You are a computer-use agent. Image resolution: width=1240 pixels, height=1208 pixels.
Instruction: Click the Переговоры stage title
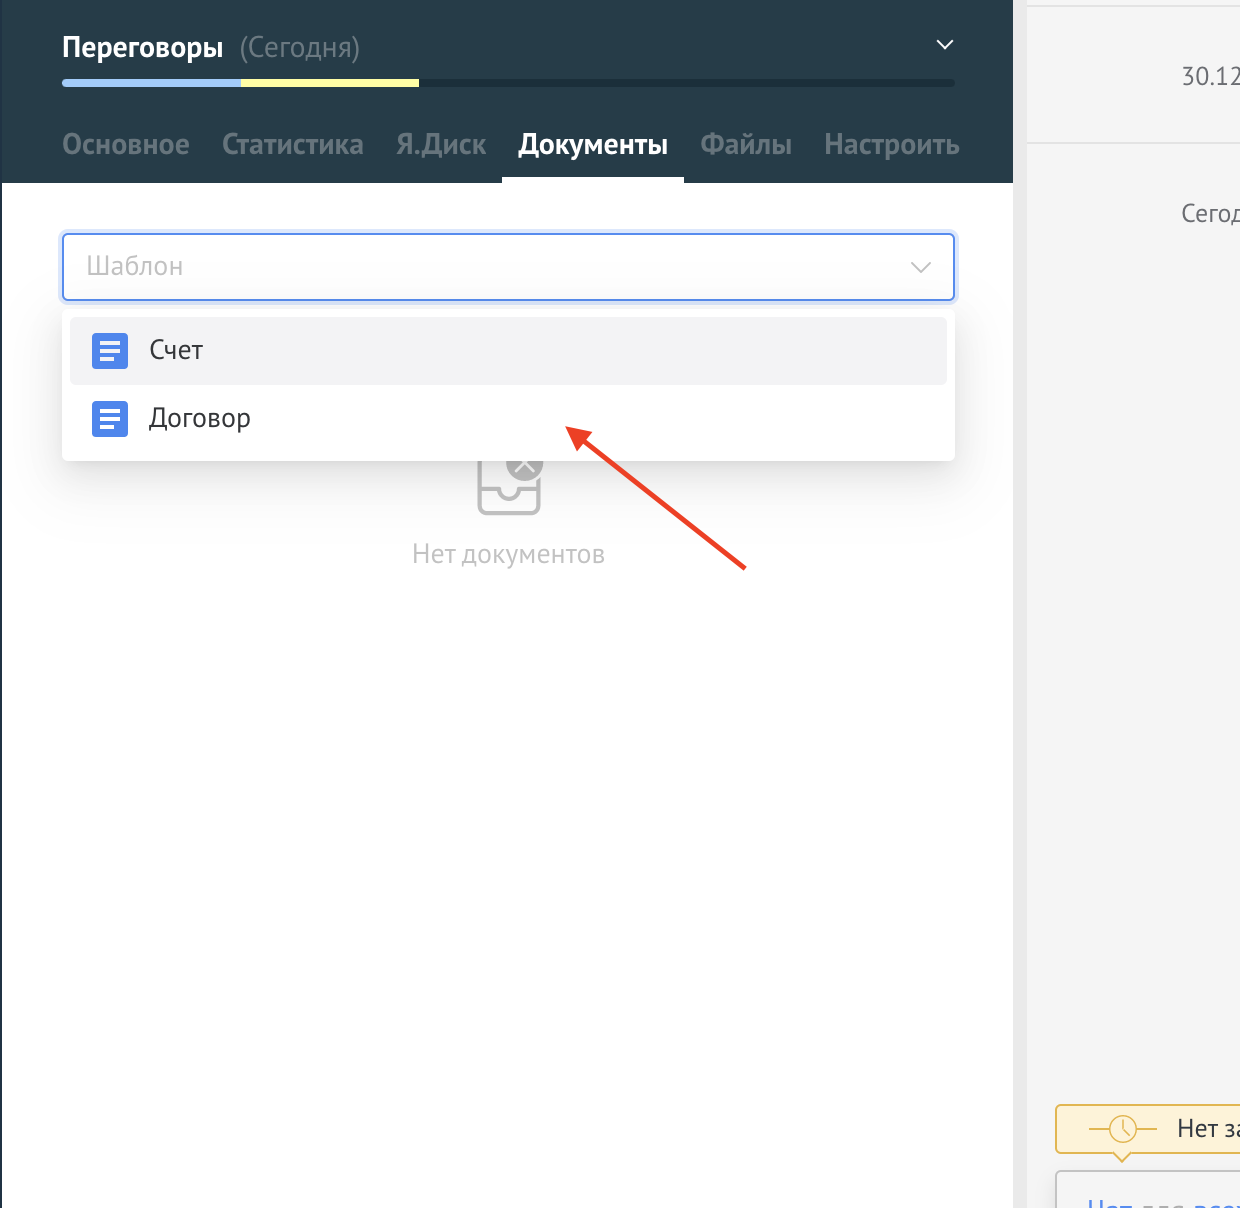point(143,48)
